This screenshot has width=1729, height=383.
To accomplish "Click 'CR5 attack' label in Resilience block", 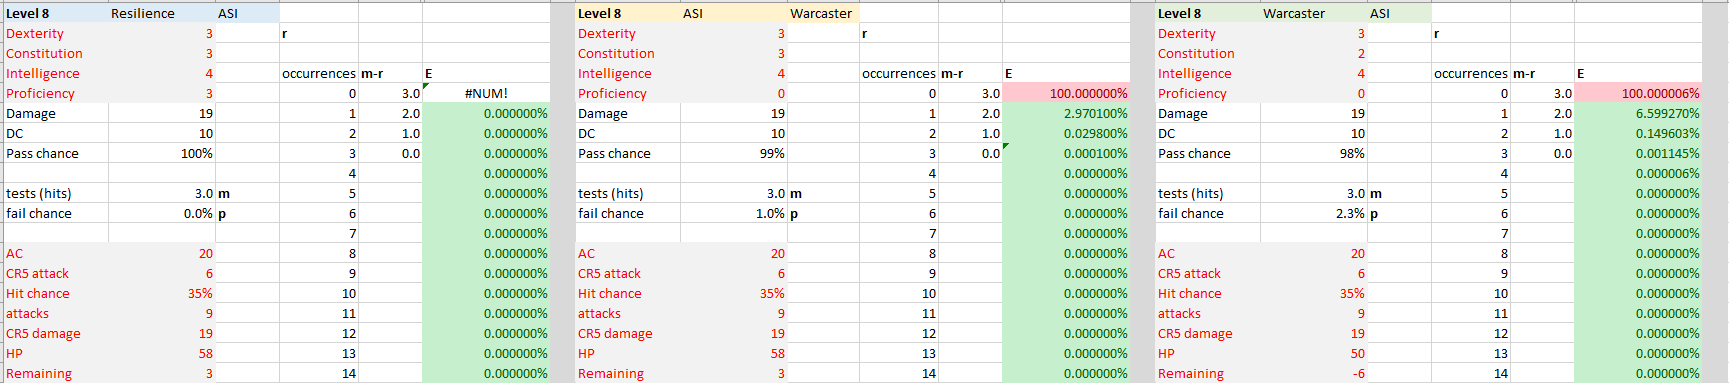I will [38, 273].
